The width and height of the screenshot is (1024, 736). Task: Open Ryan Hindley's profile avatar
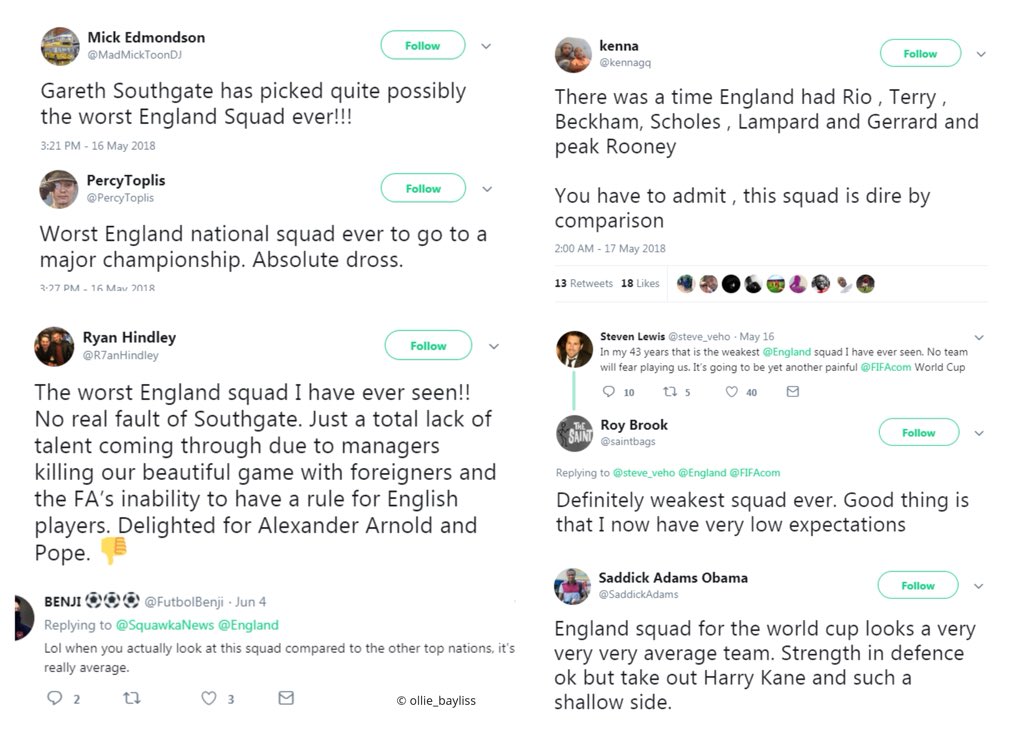[x=55, y=346]
